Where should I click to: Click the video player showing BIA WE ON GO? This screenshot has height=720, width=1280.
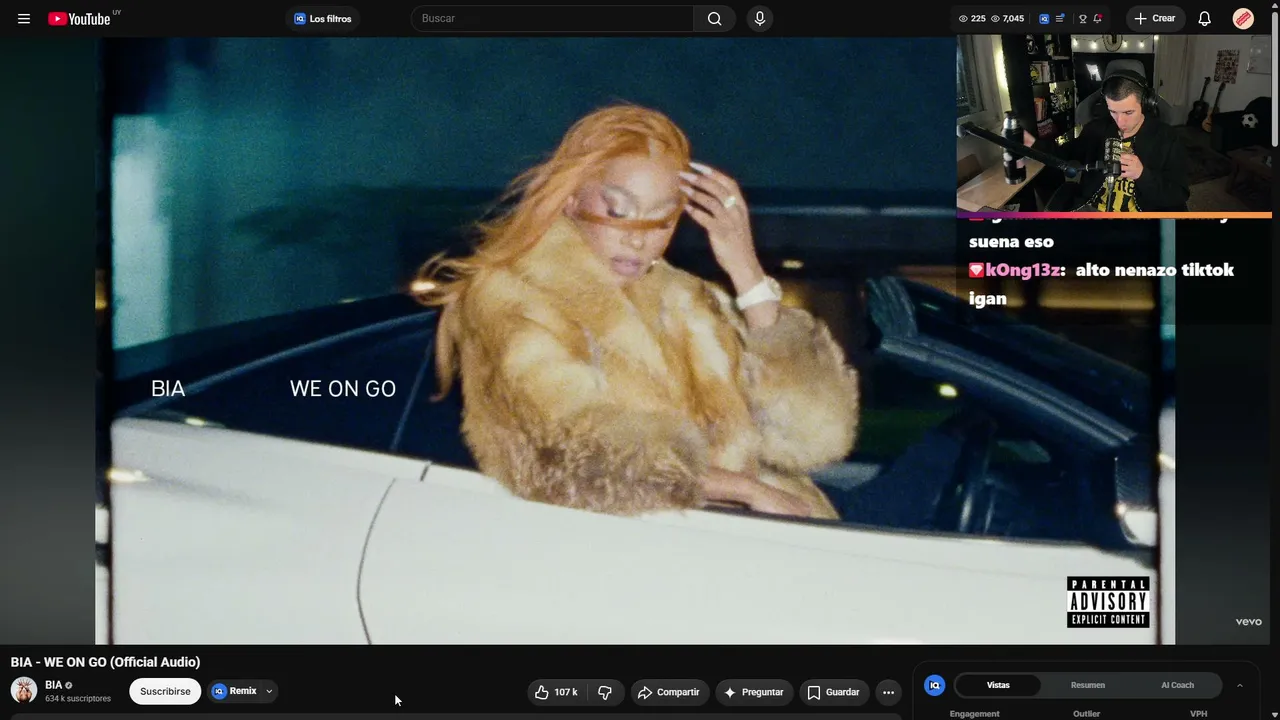coord(635,341)
